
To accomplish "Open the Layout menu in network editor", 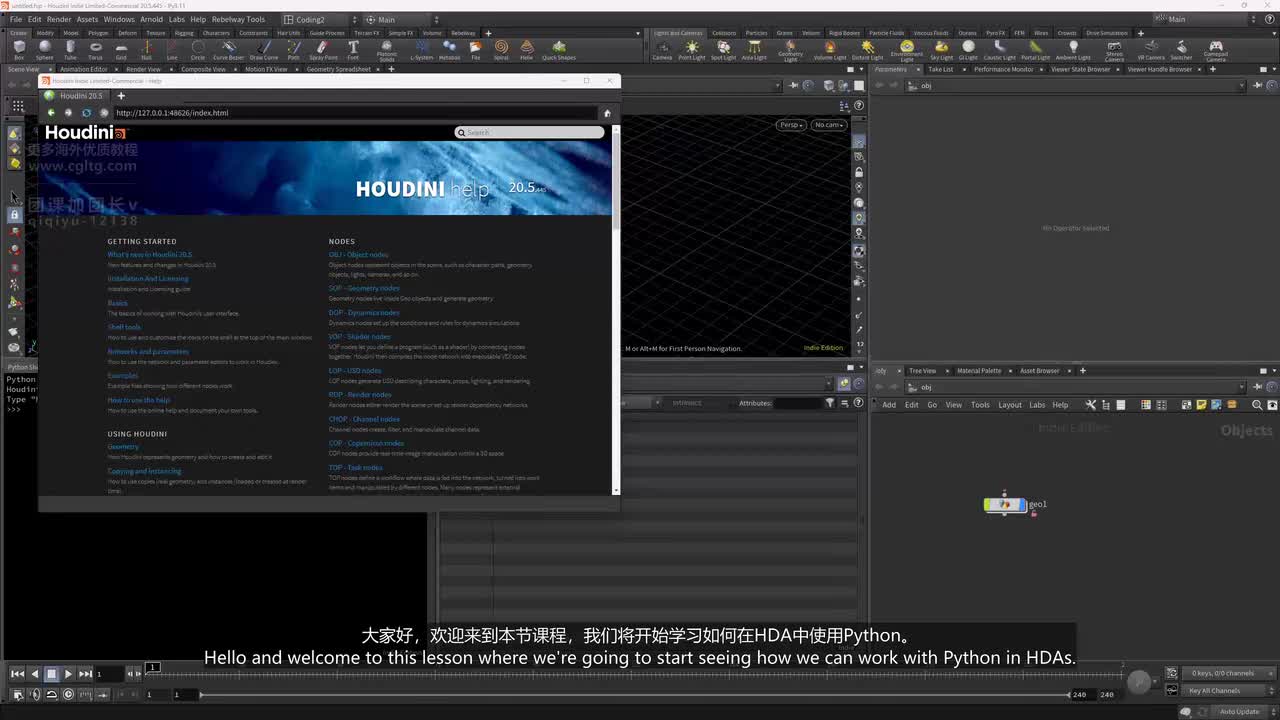I will pyautogui.click(x=1010, y=405).
